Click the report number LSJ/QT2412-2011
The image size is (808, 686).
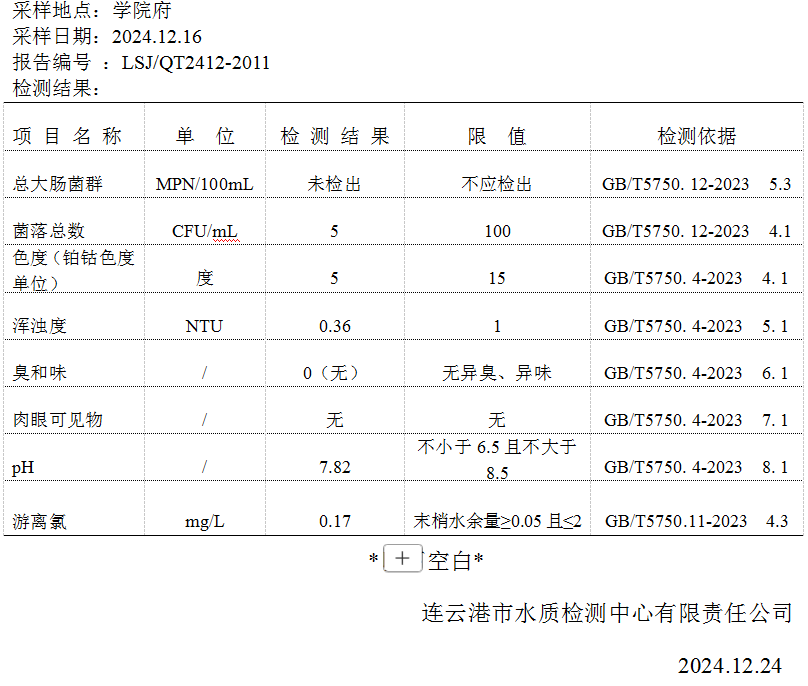[195, 63]
